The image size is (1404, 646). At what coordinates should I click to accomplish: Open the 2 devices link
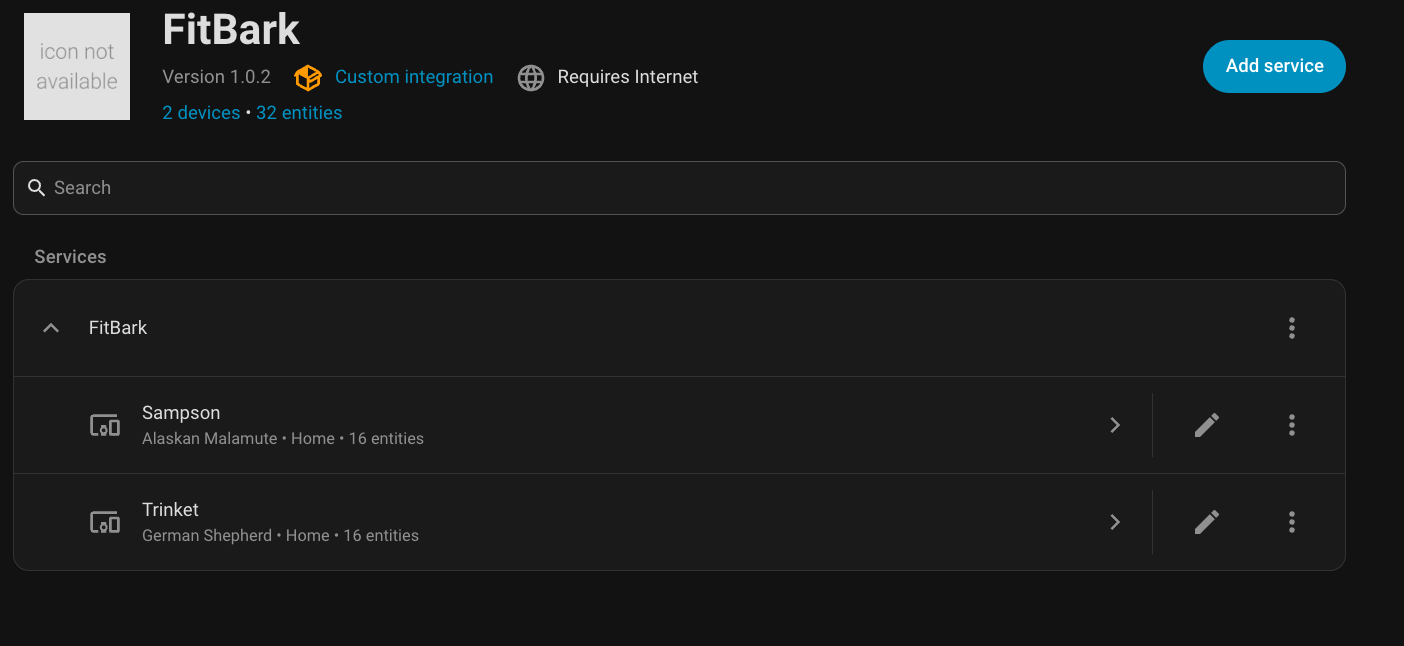[x=201, y=113]
